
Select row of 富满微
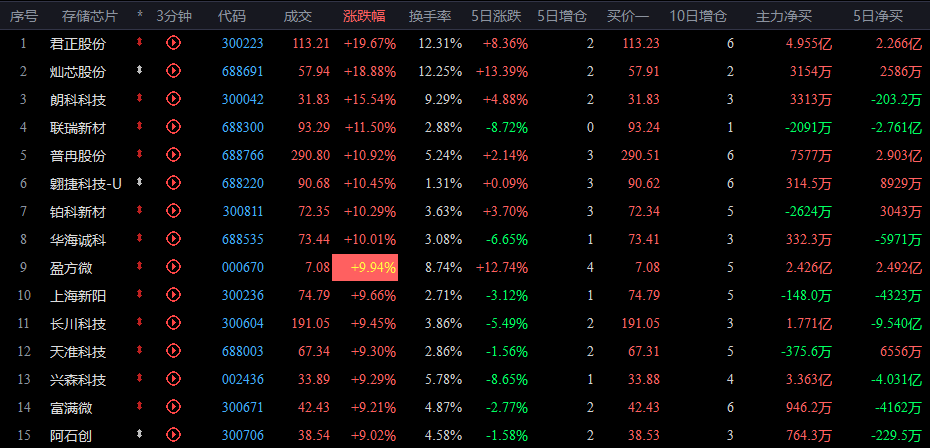click(465, 408)
